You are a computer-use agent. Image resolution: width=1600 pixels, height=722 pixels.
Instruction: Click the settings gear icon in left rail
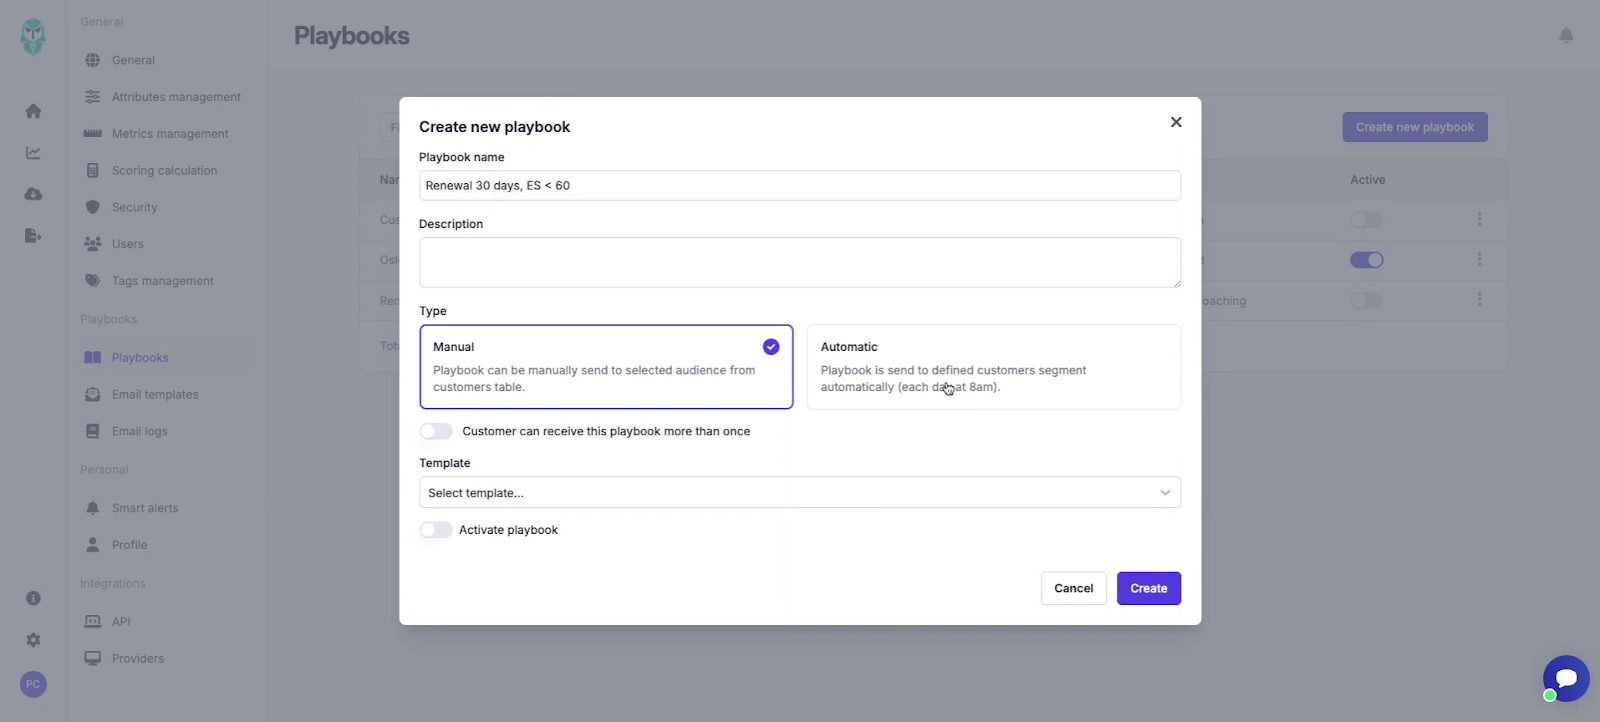click(33, 640)
